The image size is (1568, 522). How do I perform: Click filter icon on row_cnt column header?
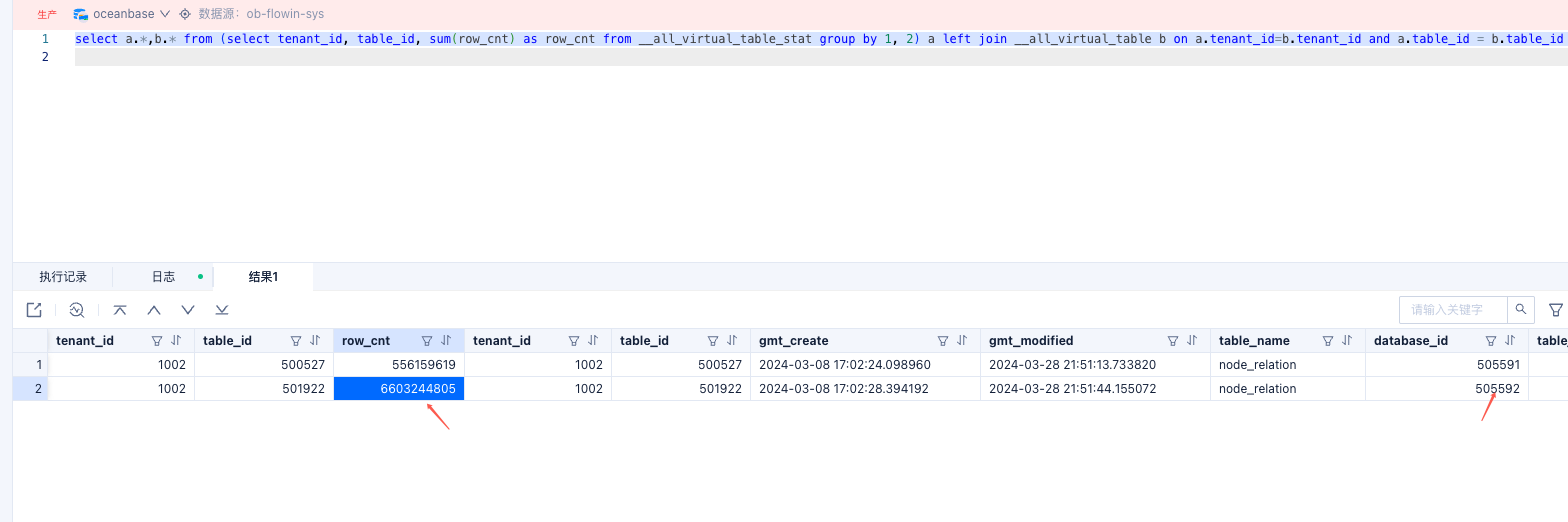tap(427, 341)
